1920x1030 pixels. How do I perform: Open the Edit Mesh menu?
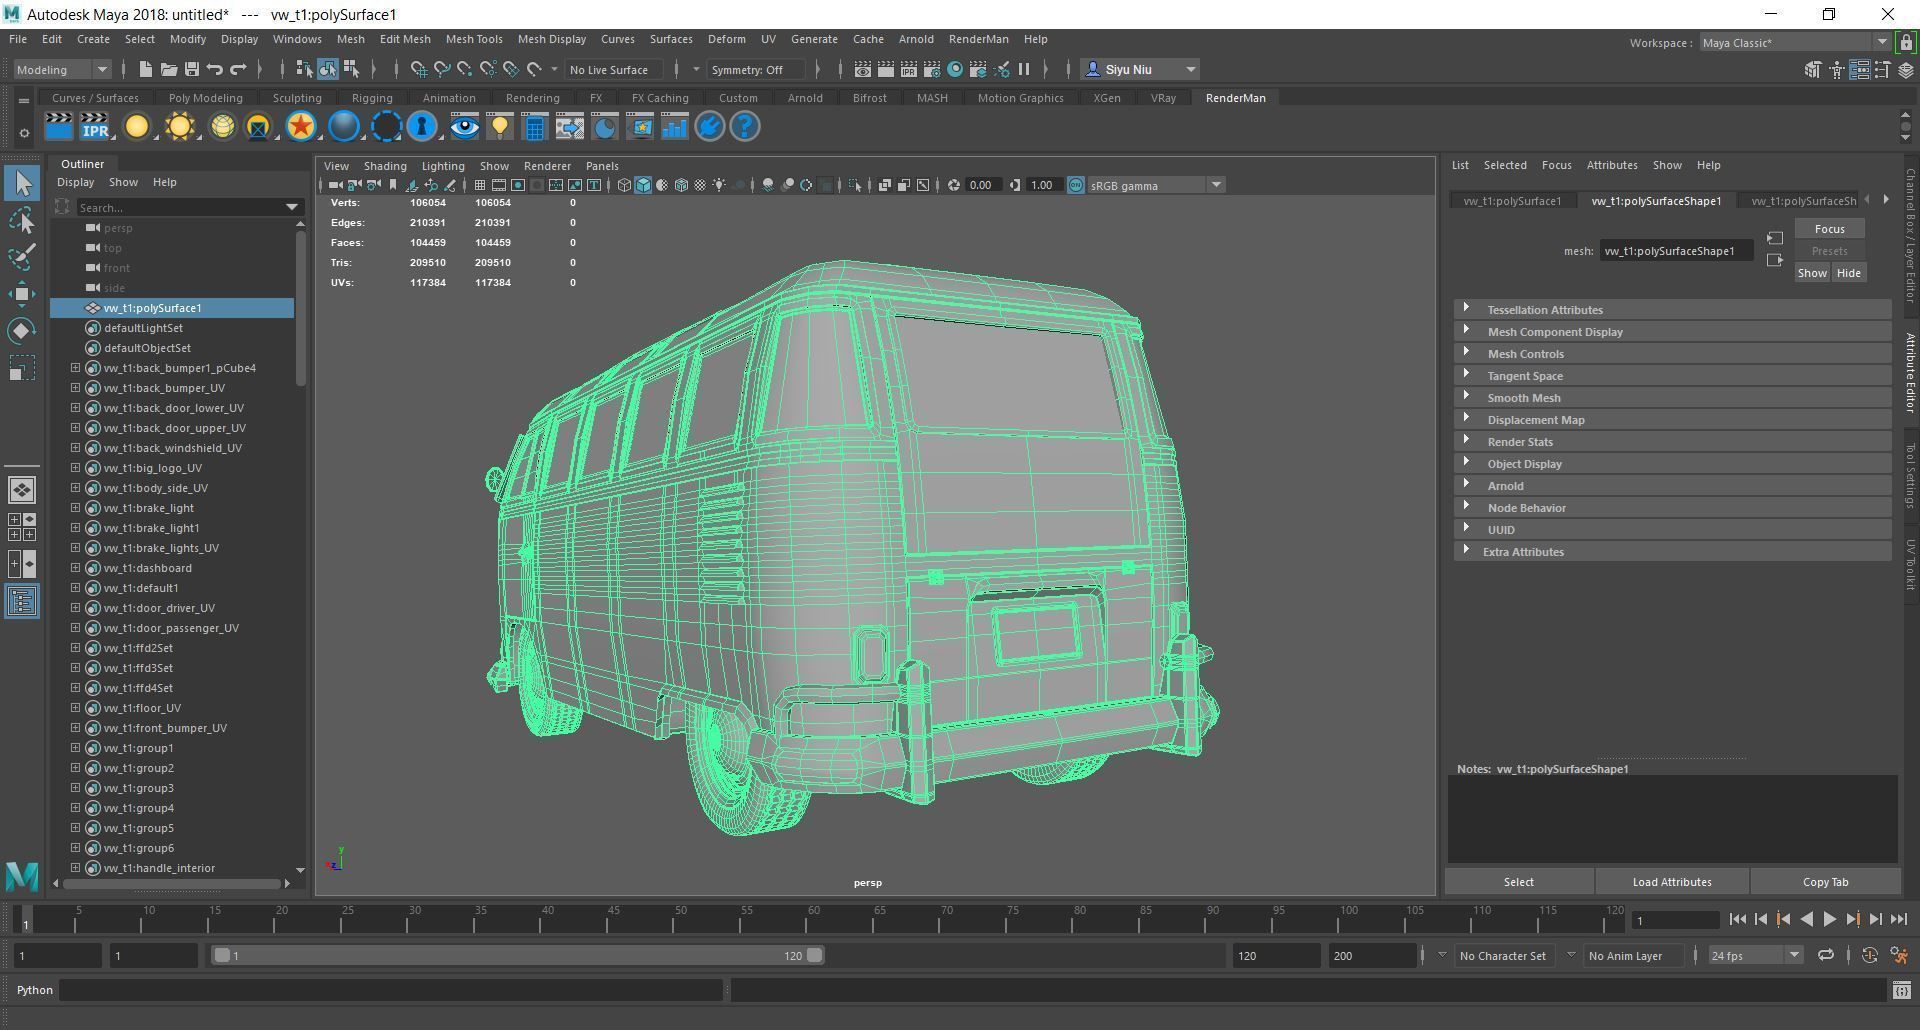click(405, 39)
